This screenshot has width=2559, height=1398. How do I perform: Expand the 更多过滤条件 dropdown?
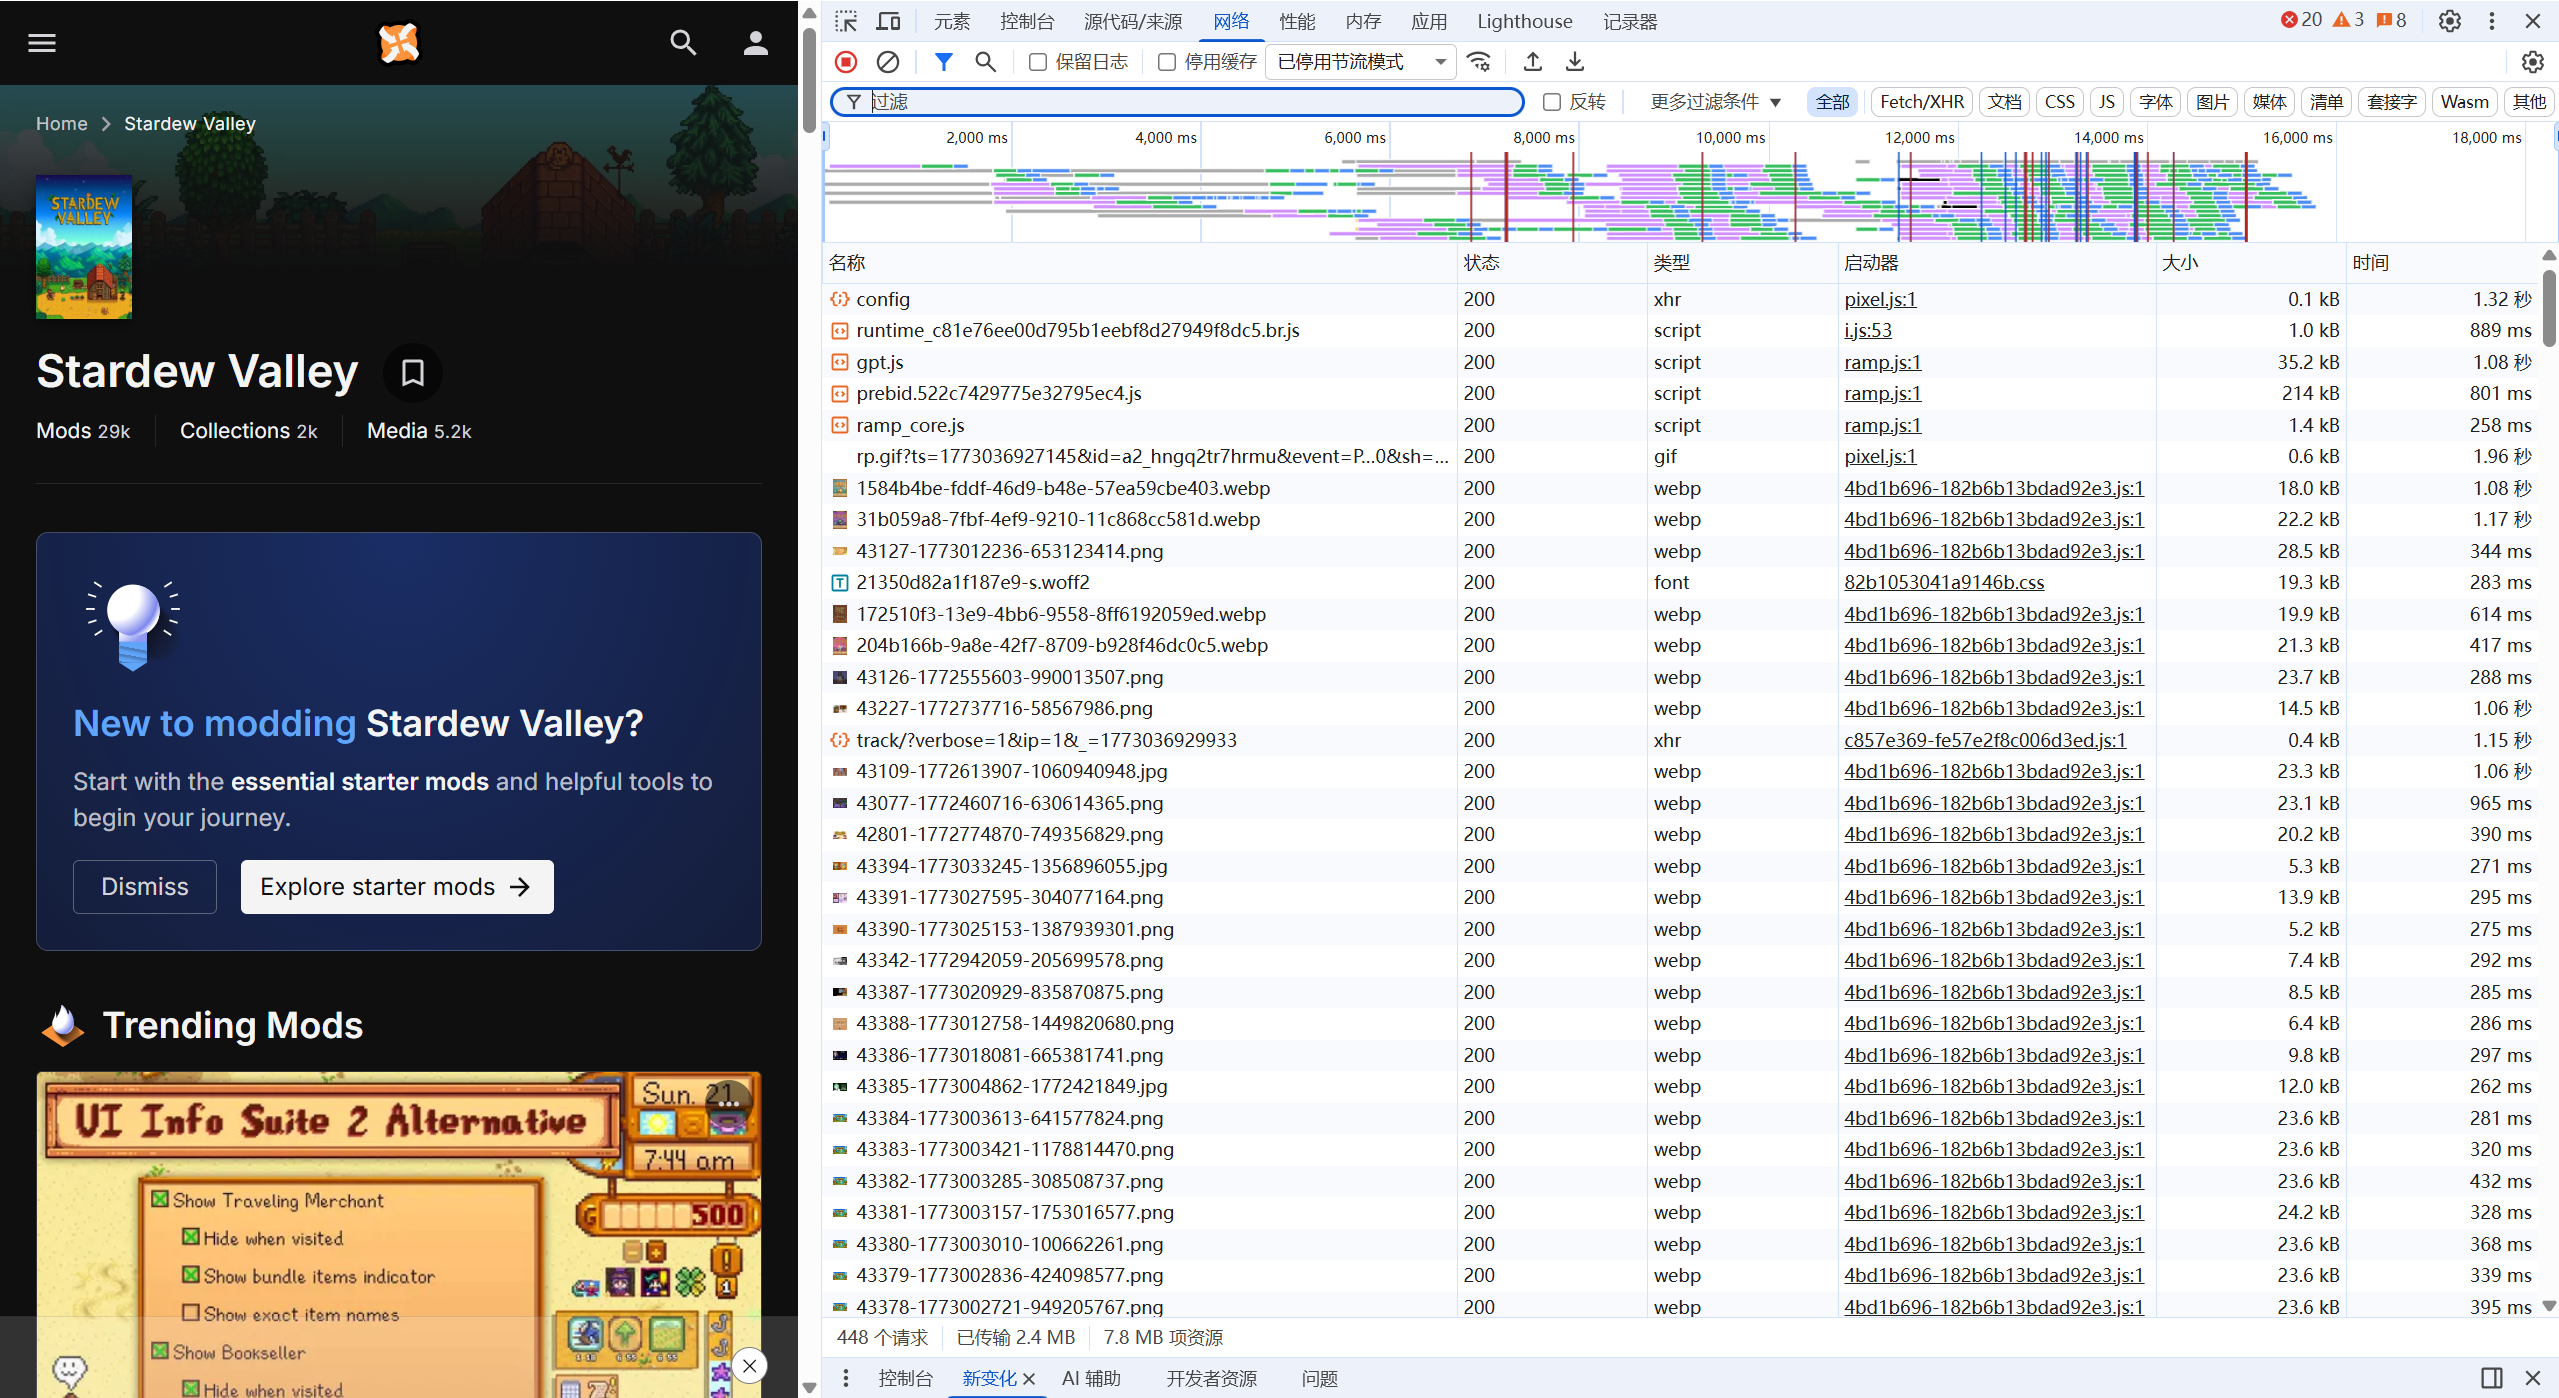coord(1715,102)
